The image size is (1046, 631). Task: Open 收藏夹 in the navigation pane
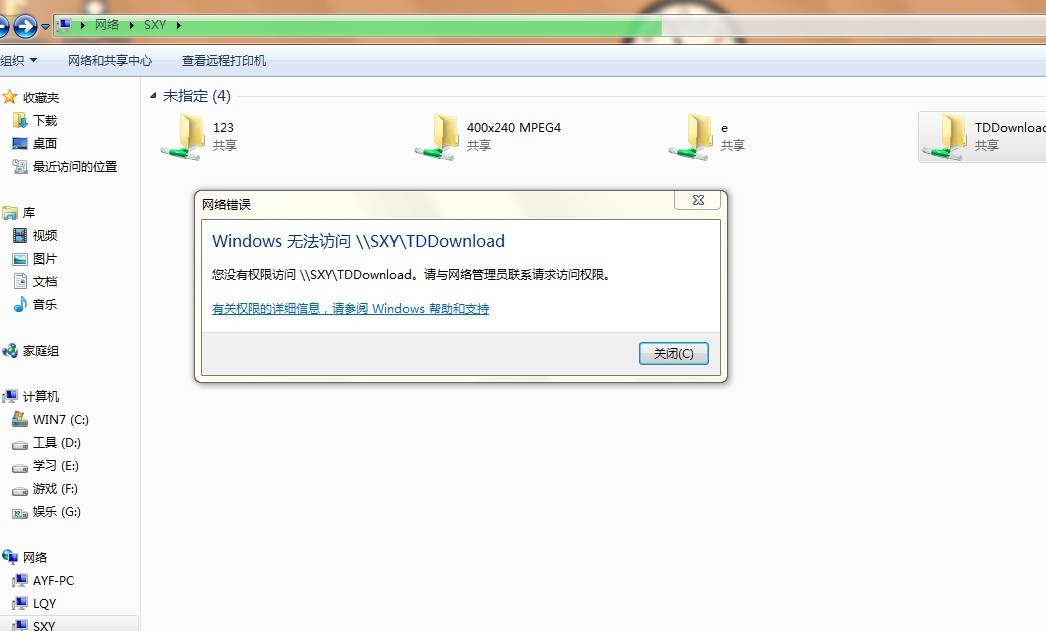coord(41,97)
